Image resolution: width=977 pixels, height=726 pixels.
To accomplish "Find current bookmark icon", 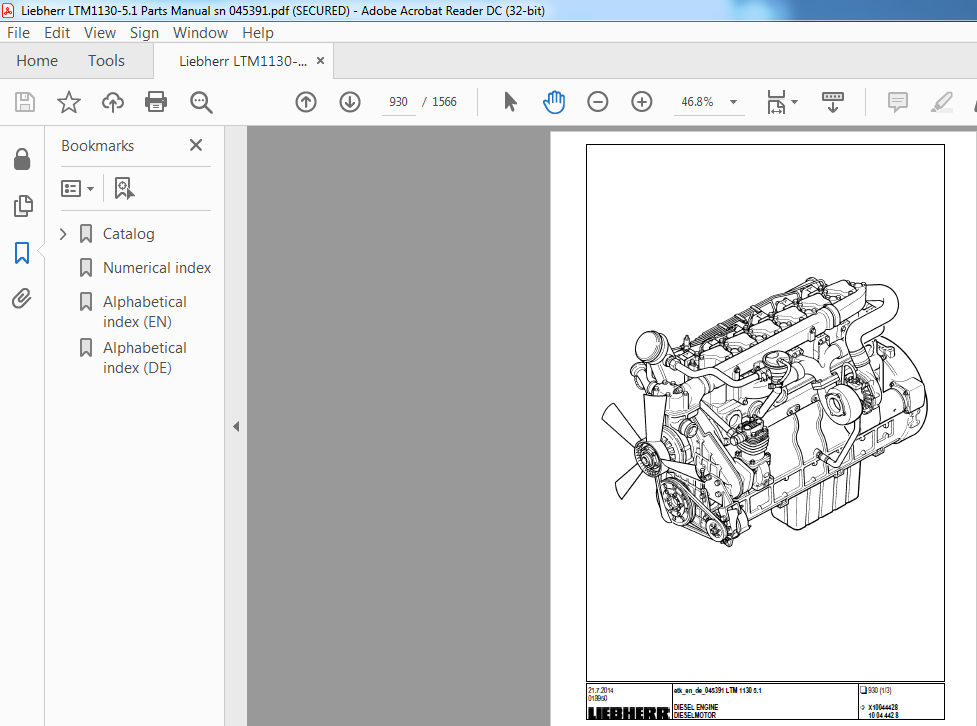I will [x=124, y=188].
